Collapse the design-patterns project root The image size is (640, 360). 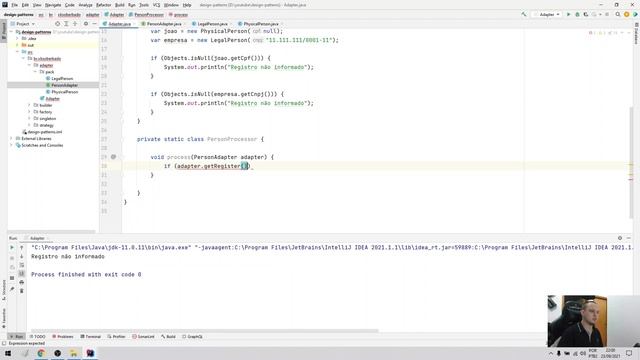[11, 32]
